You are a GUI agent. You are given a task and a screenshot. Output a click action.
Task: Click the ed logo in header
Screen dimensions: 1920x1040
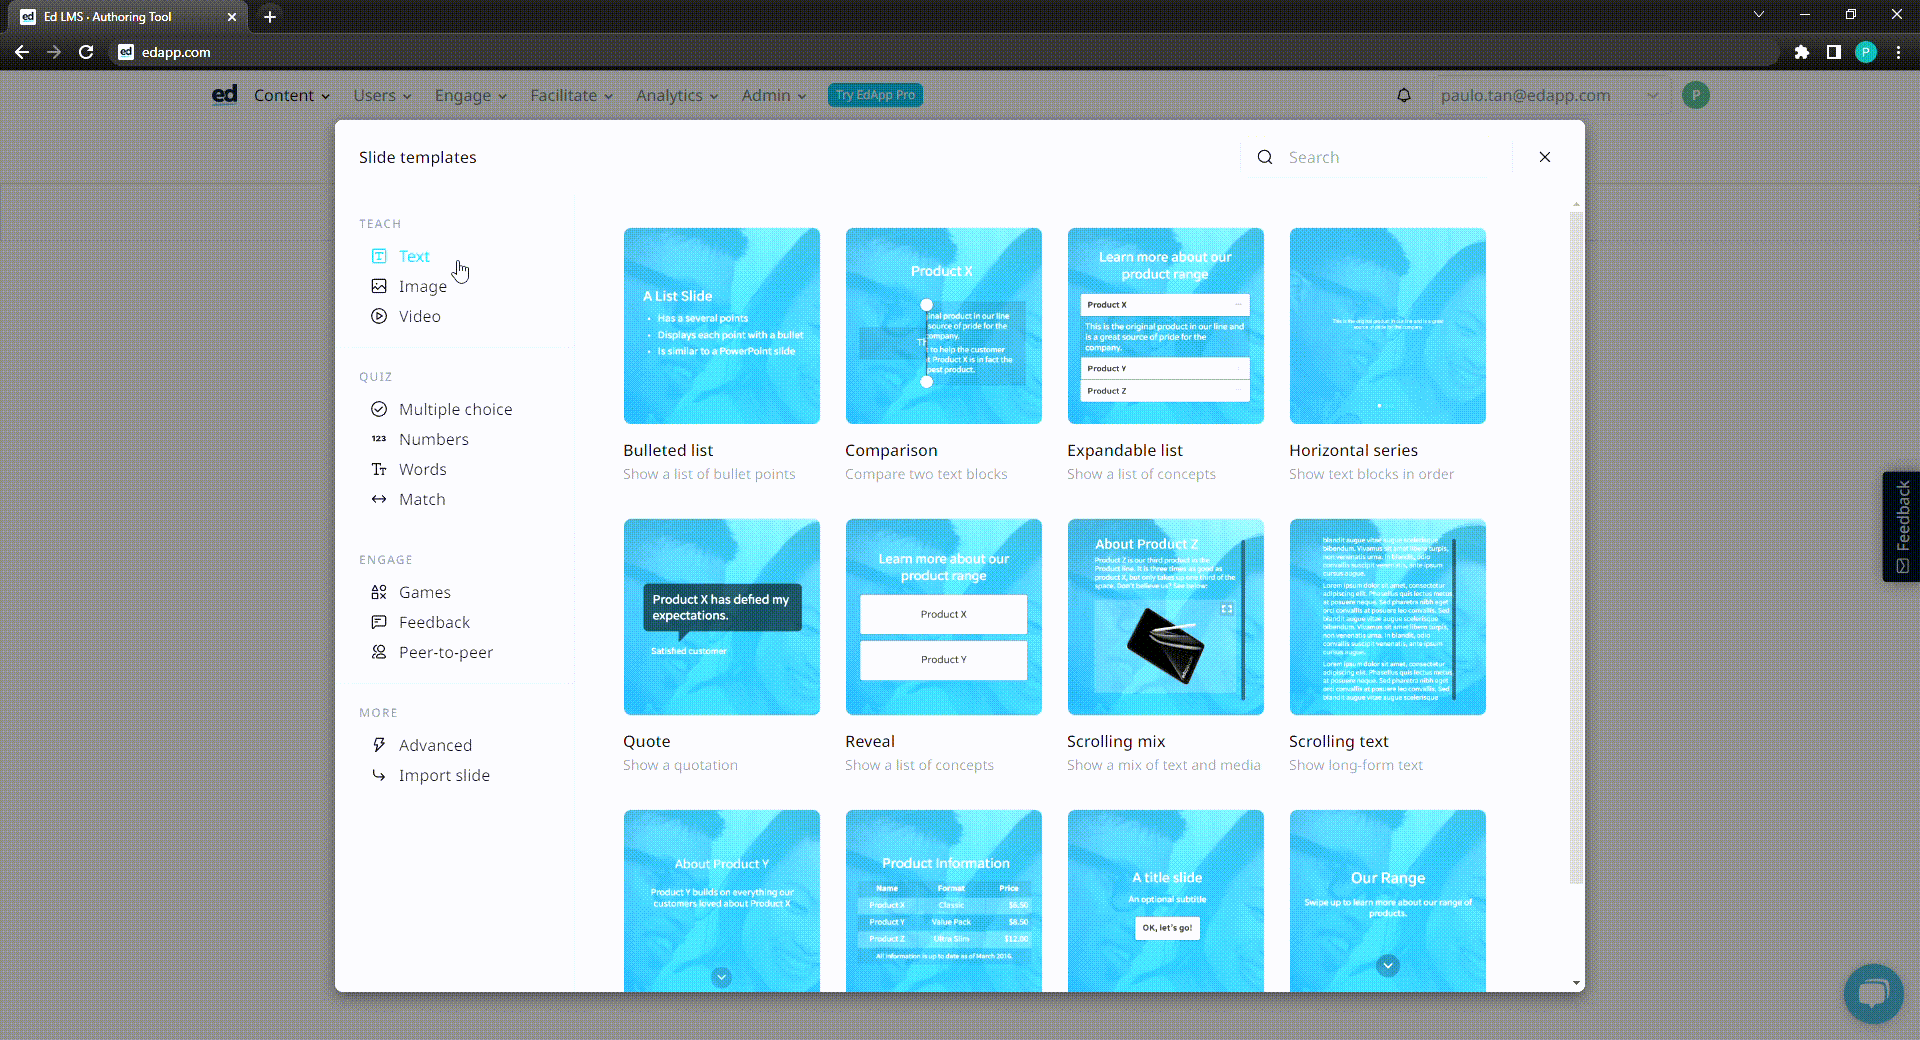(x=225, y=94)
